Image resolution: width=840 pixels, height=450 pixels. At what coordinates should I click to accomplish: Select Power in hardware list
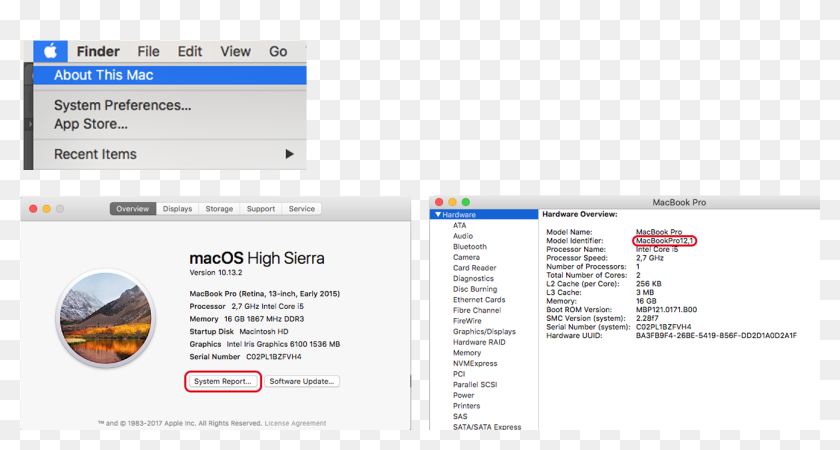[463, 395]
